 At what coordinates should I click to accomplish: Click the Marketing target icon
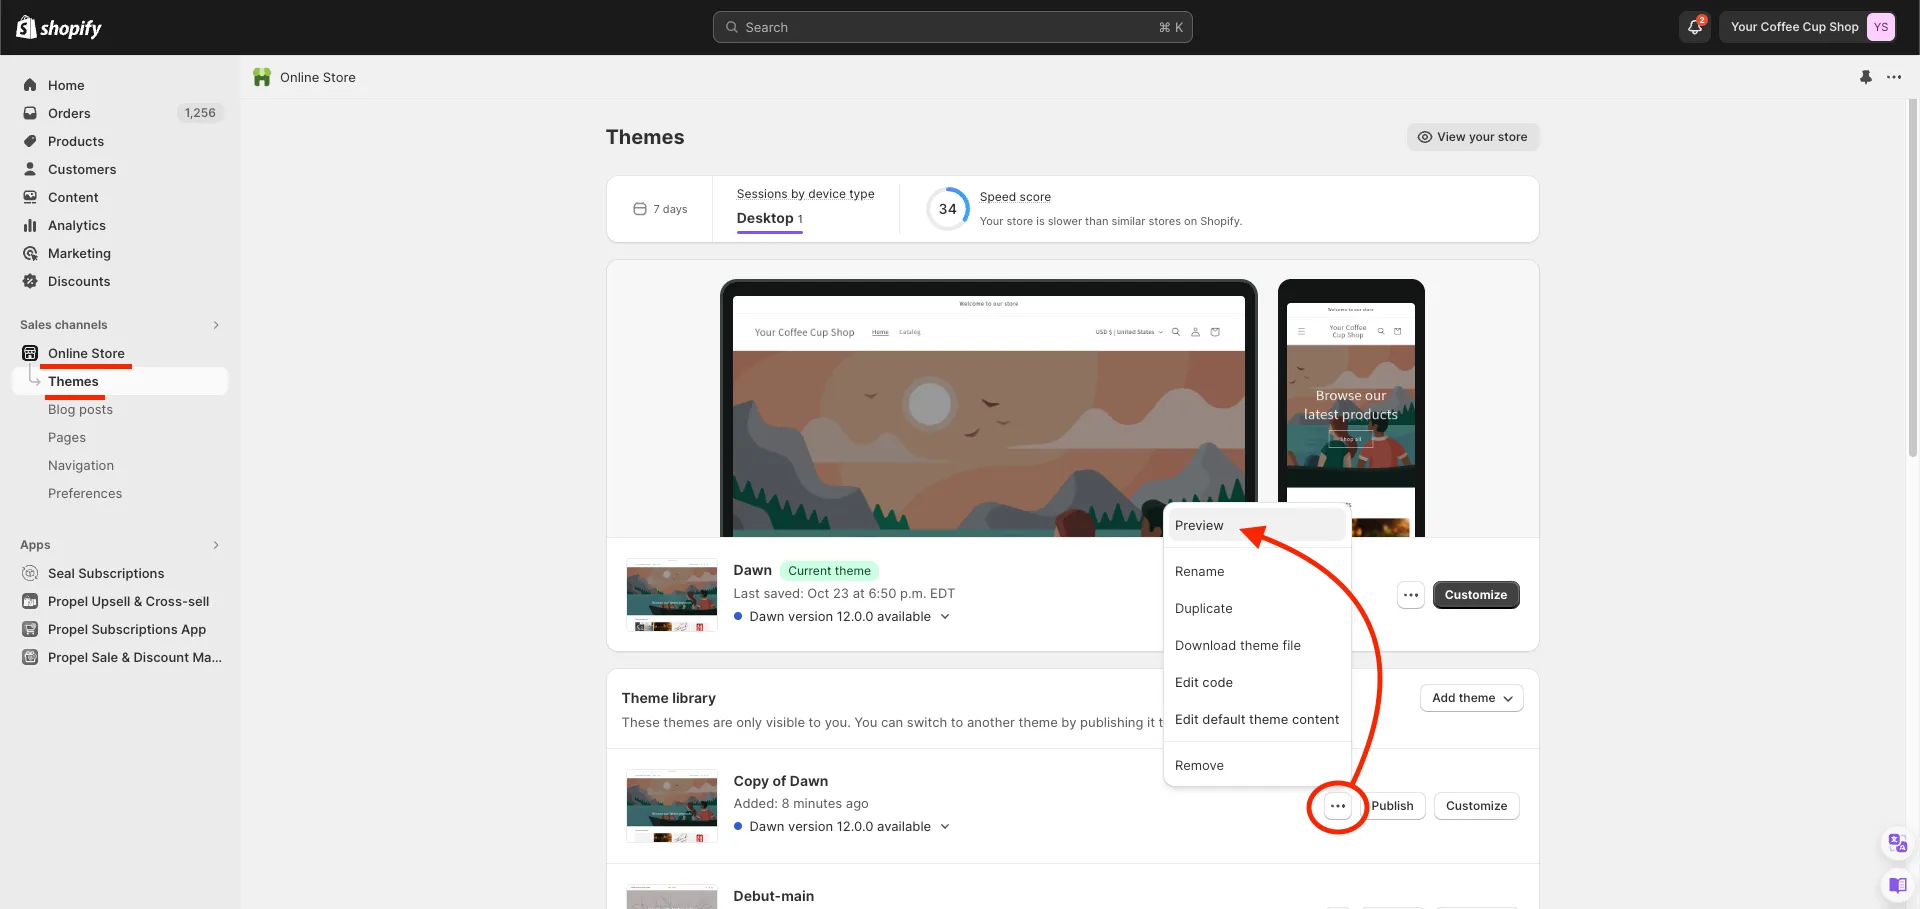click(30, 253)
